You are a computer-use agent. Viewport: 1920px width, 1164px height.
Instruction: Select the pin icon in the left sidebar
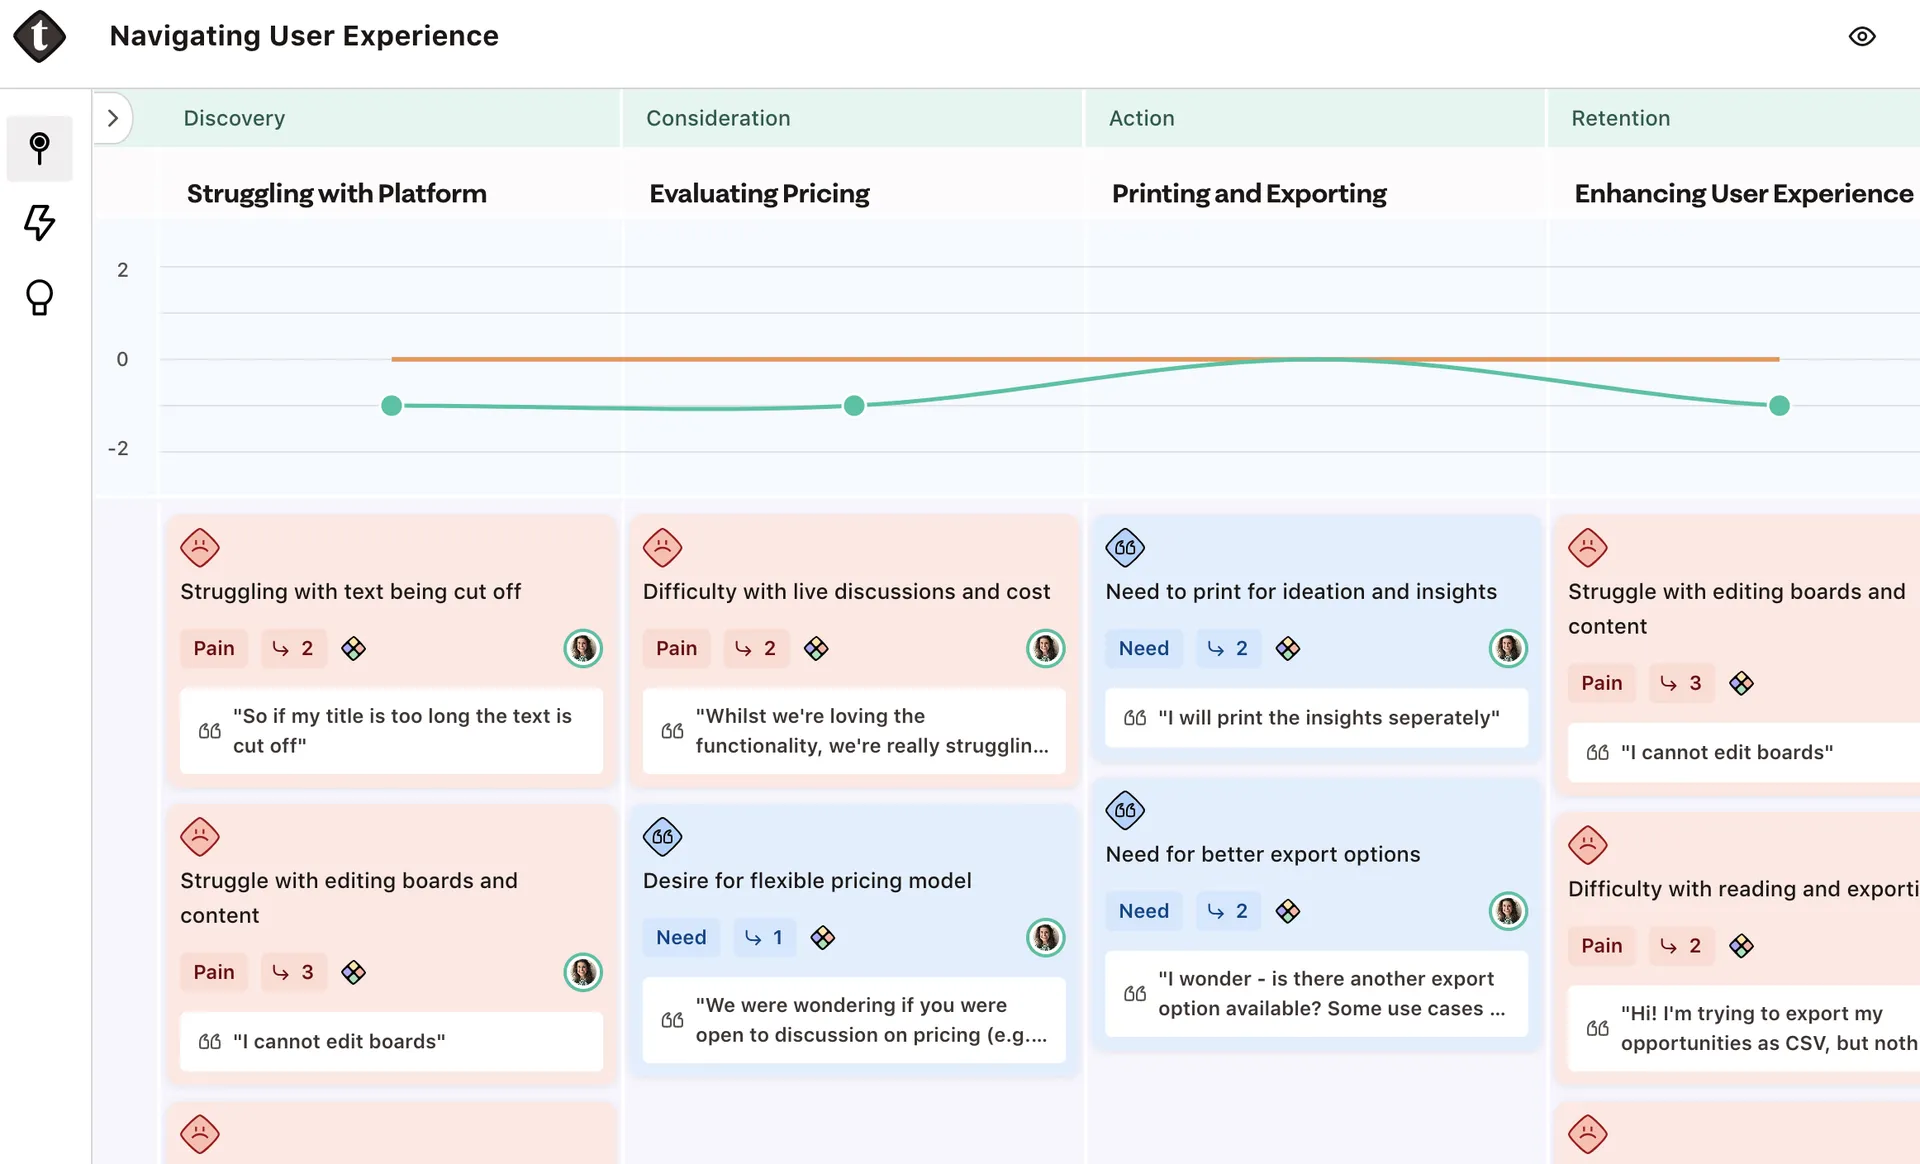pyautogui.click(x=39, y=148)
